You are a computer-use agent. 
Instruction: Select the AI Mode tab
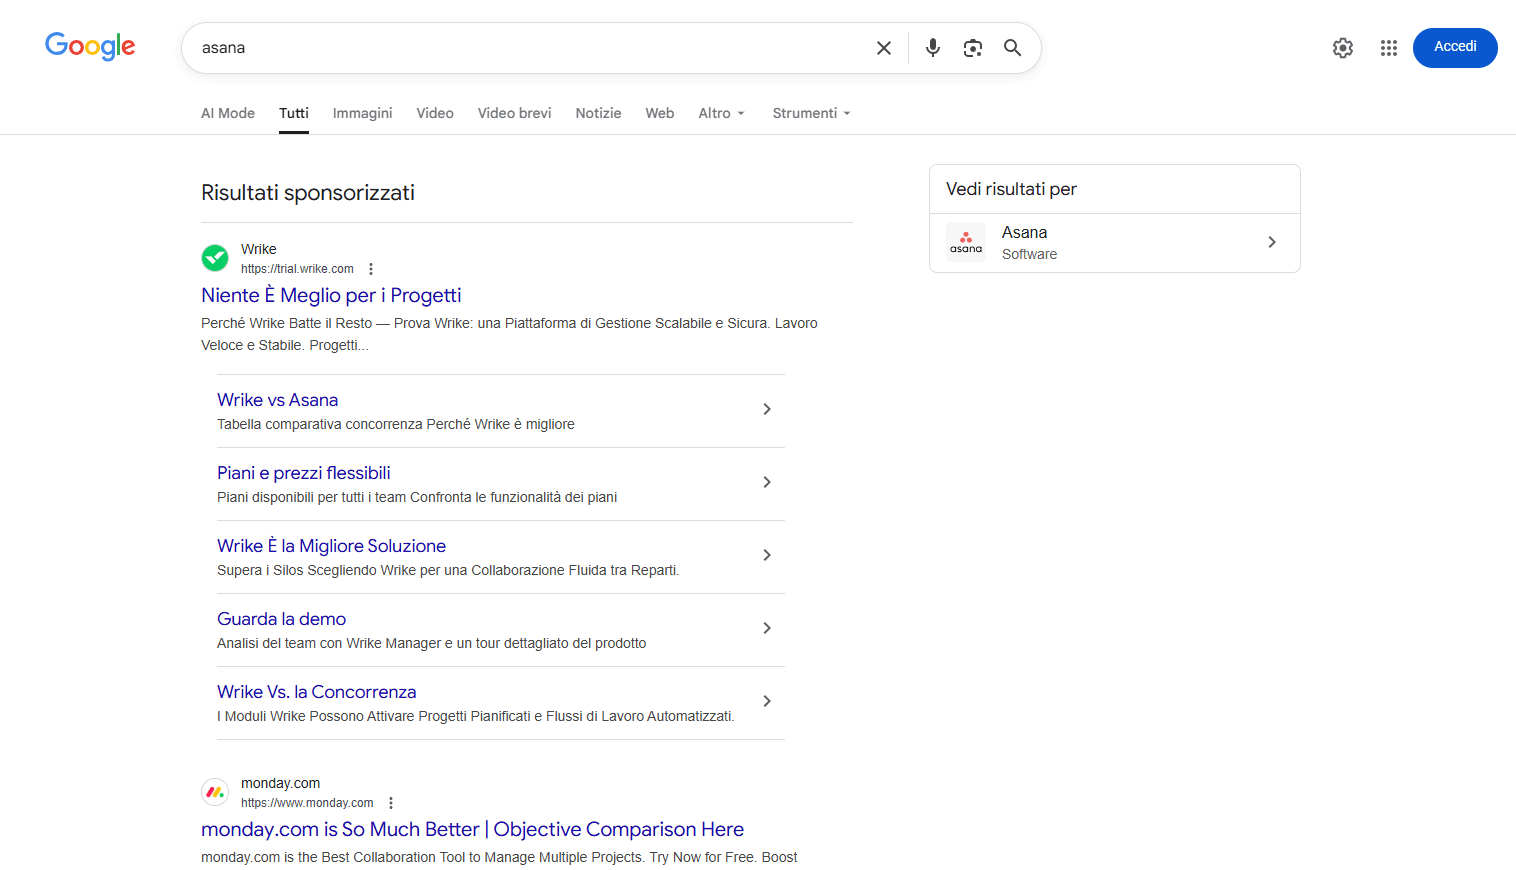[228, 113]
